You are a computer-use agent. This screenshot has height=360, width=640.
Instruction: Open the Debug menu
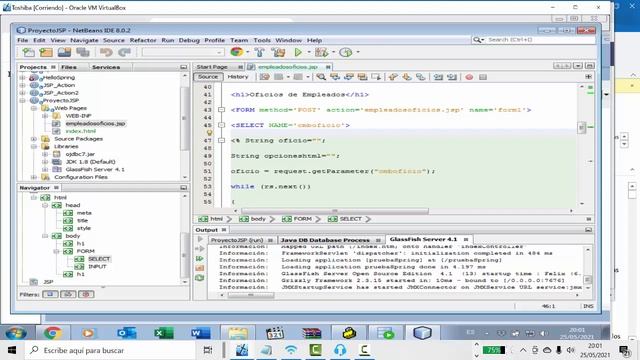coord(189,40)
